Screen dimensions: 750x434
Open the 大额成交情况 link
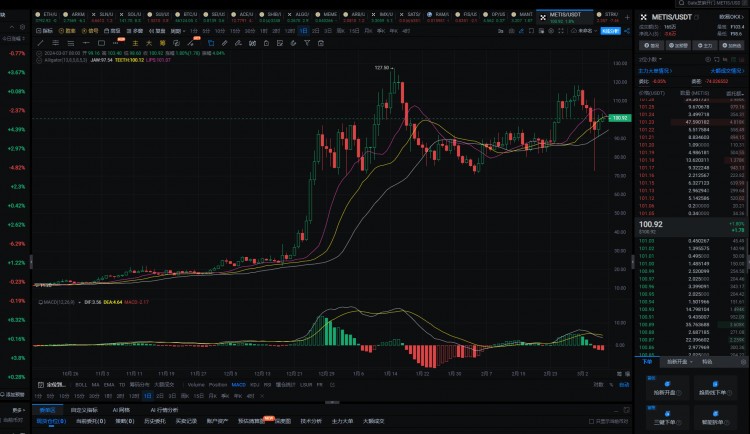727,71
